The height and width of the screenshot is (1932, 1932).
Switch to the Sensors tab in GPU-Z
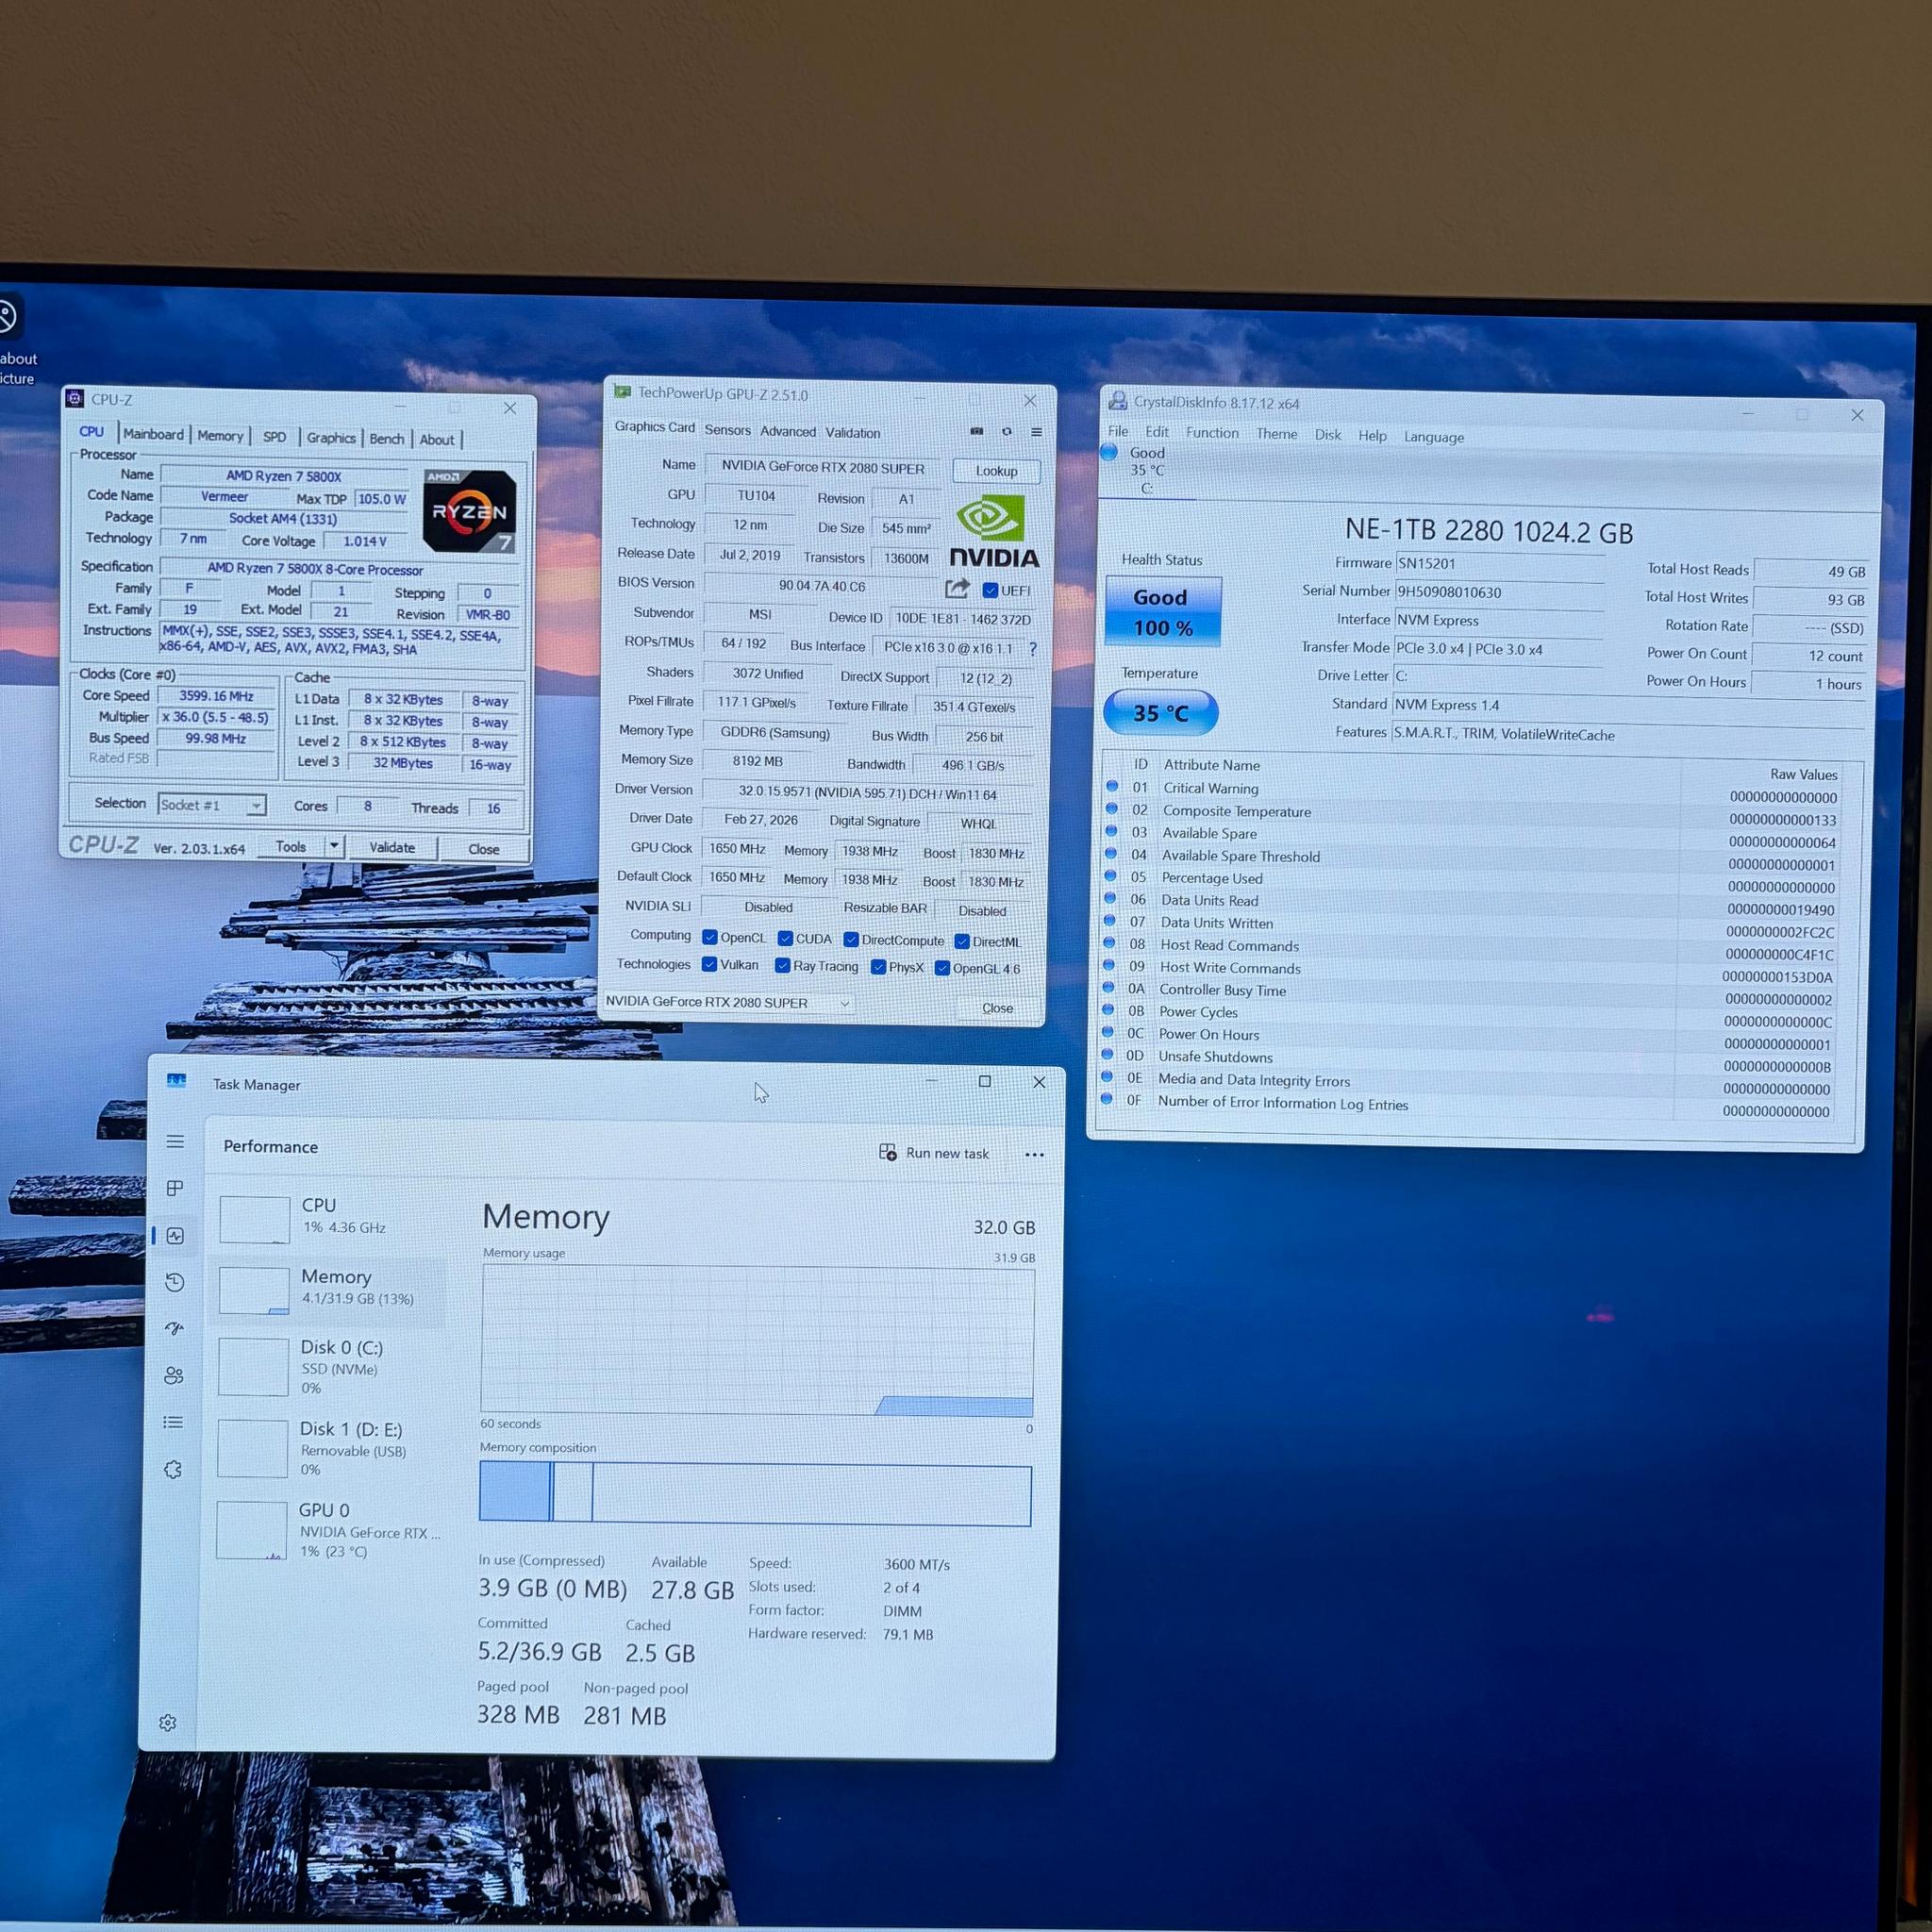coord(727,430)
